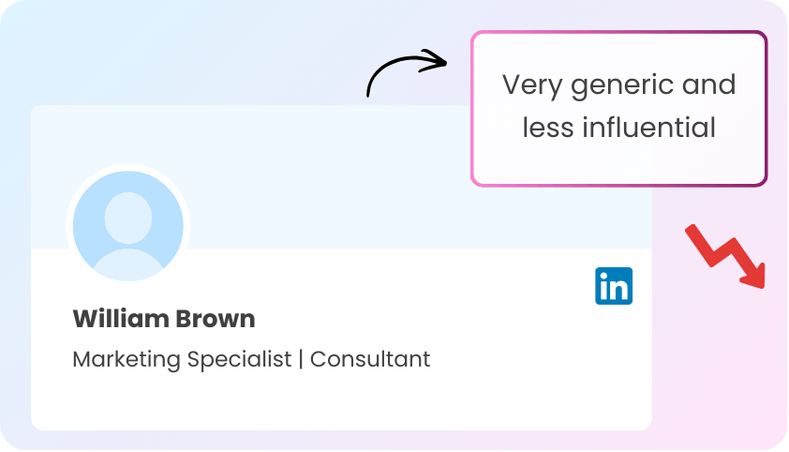Click the "Marketing Specialist" headline text

(182, 359)
